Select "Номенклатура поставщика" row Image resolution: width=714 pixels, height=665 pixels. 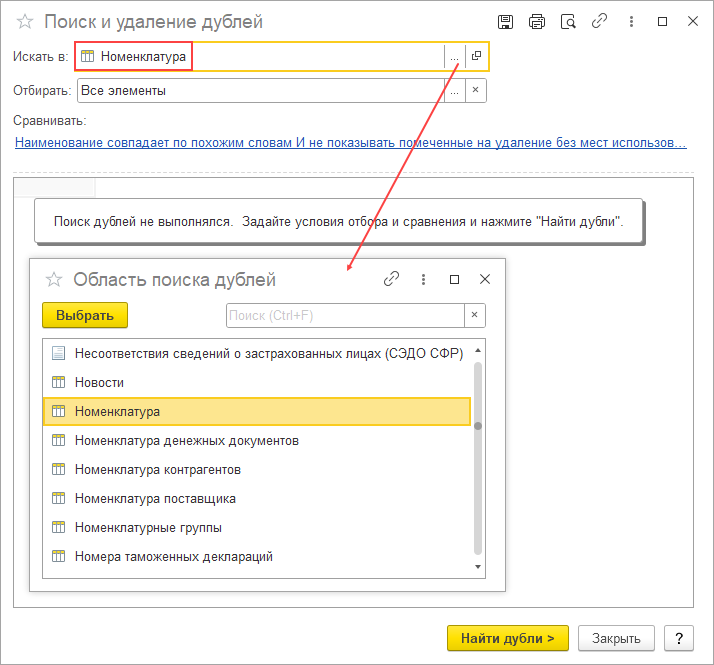tap(257, 499)
